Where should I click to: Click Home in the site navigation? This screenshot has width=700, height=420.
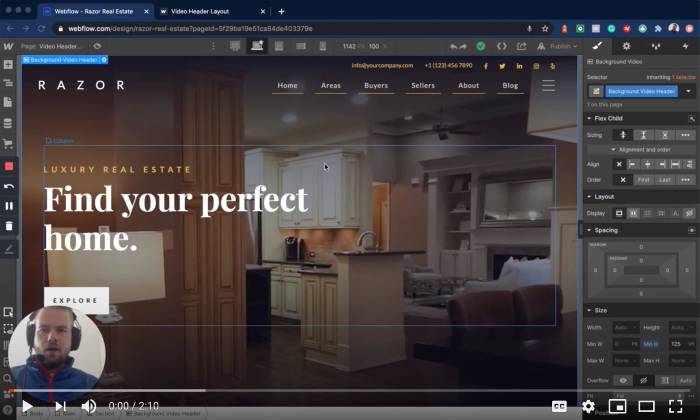(x=288, y=85)
